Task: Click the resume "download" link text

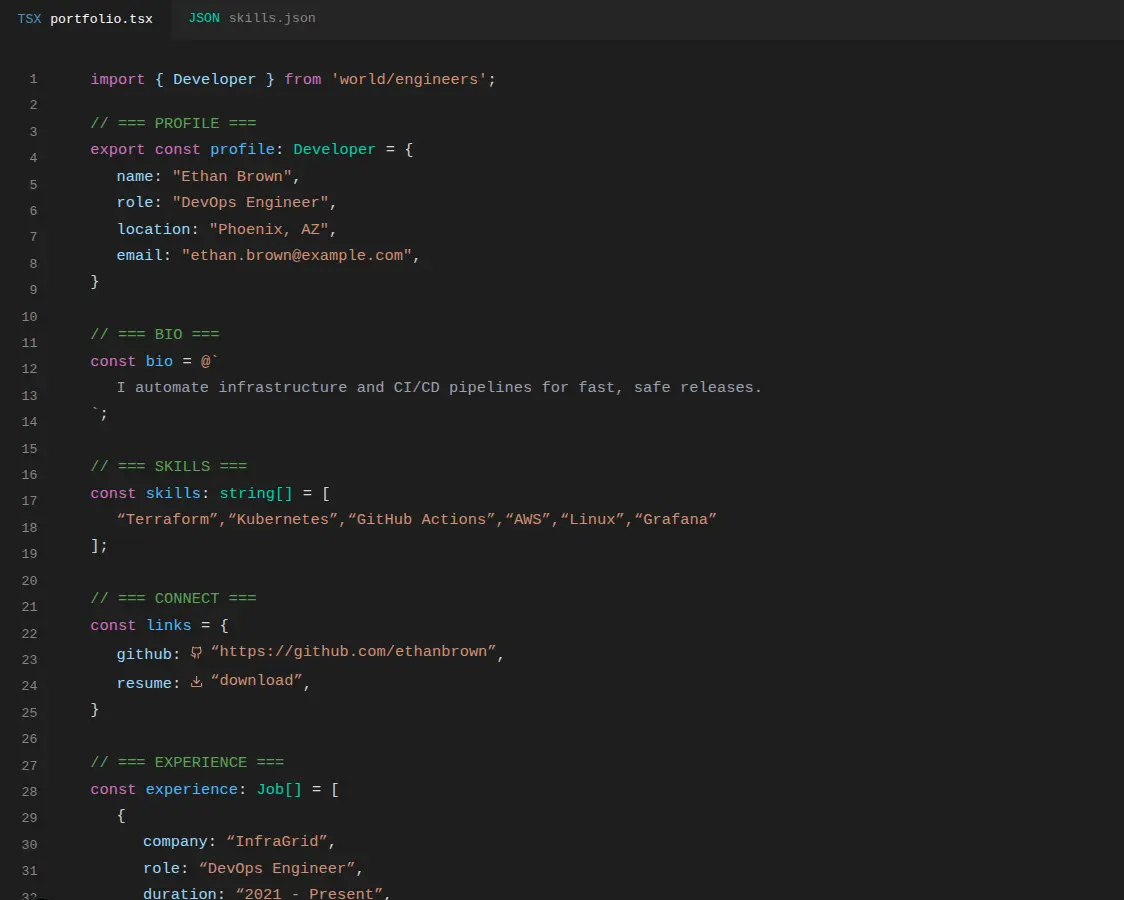Action: (x=256, y=681)
